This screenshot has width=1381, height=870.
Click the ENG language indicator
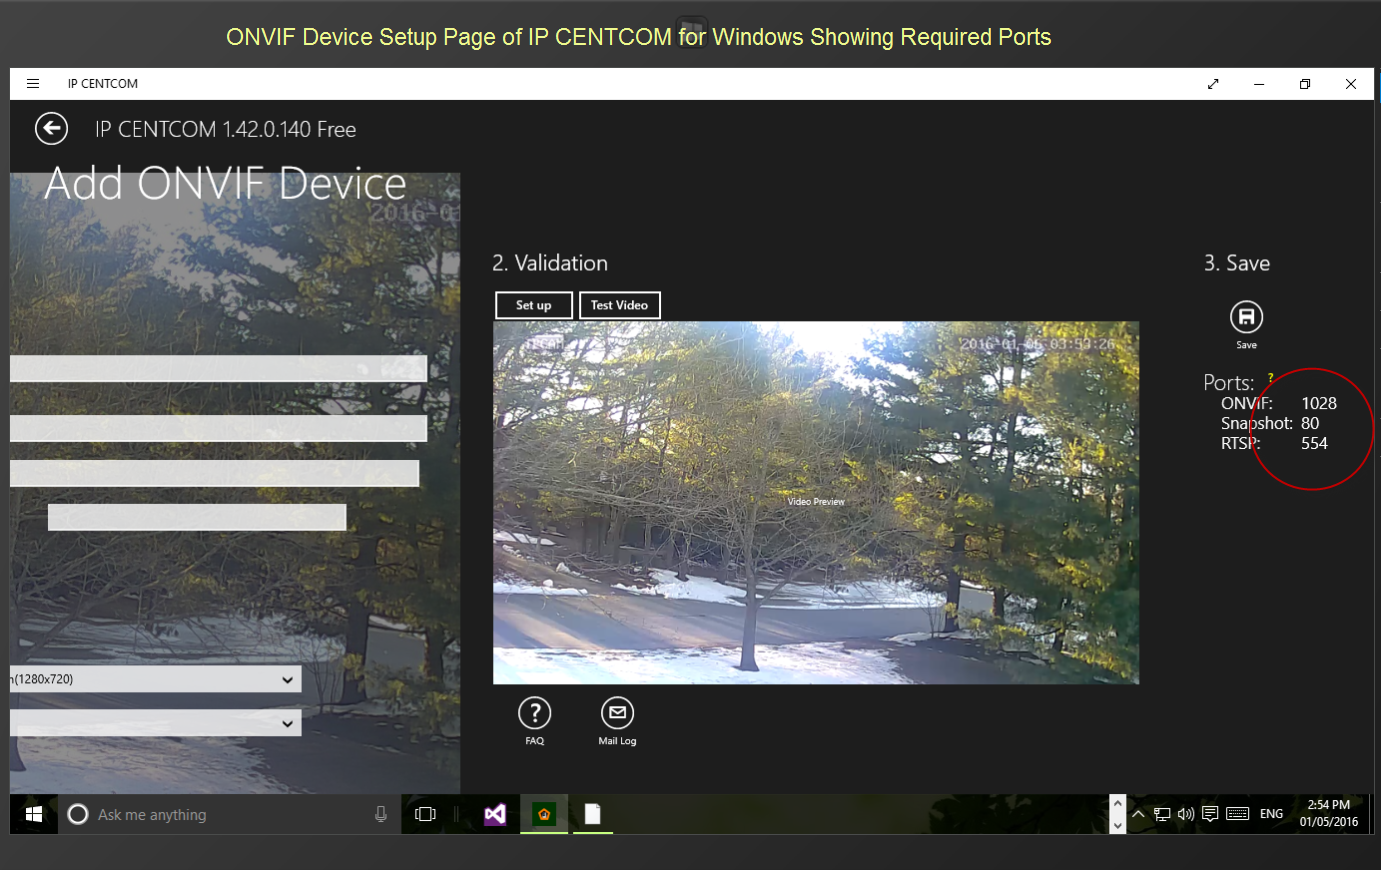[1271, 814]
